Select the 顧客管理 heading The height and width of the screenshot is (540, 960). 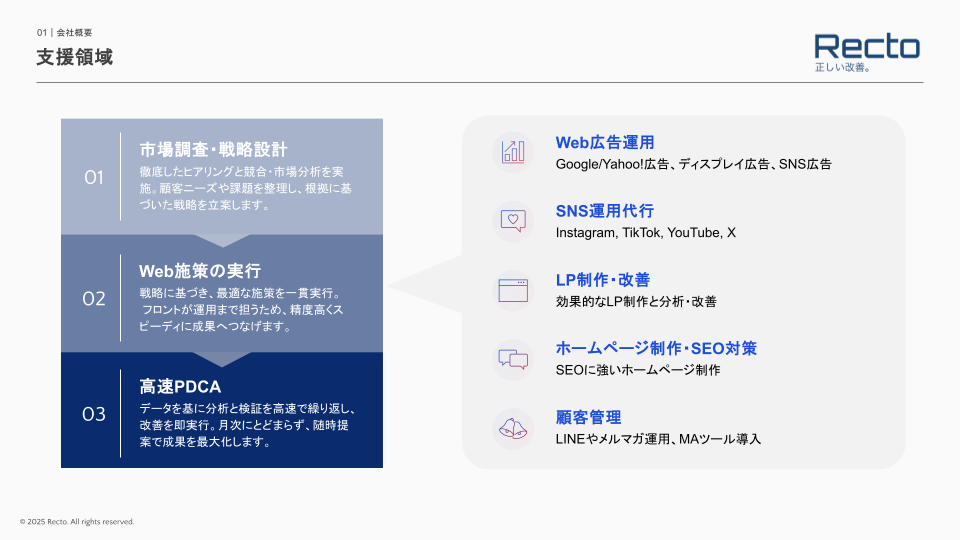click(x=588, y=418)
